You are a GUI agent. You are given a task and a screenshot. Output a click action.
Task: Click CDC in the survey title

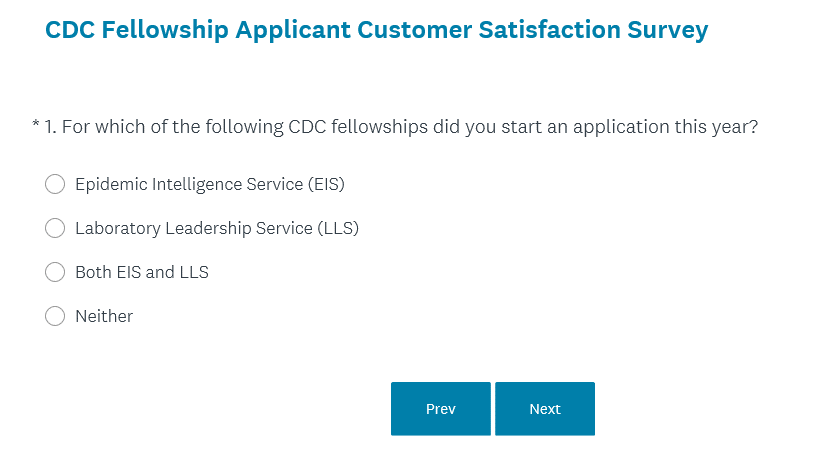click(68, 30)
